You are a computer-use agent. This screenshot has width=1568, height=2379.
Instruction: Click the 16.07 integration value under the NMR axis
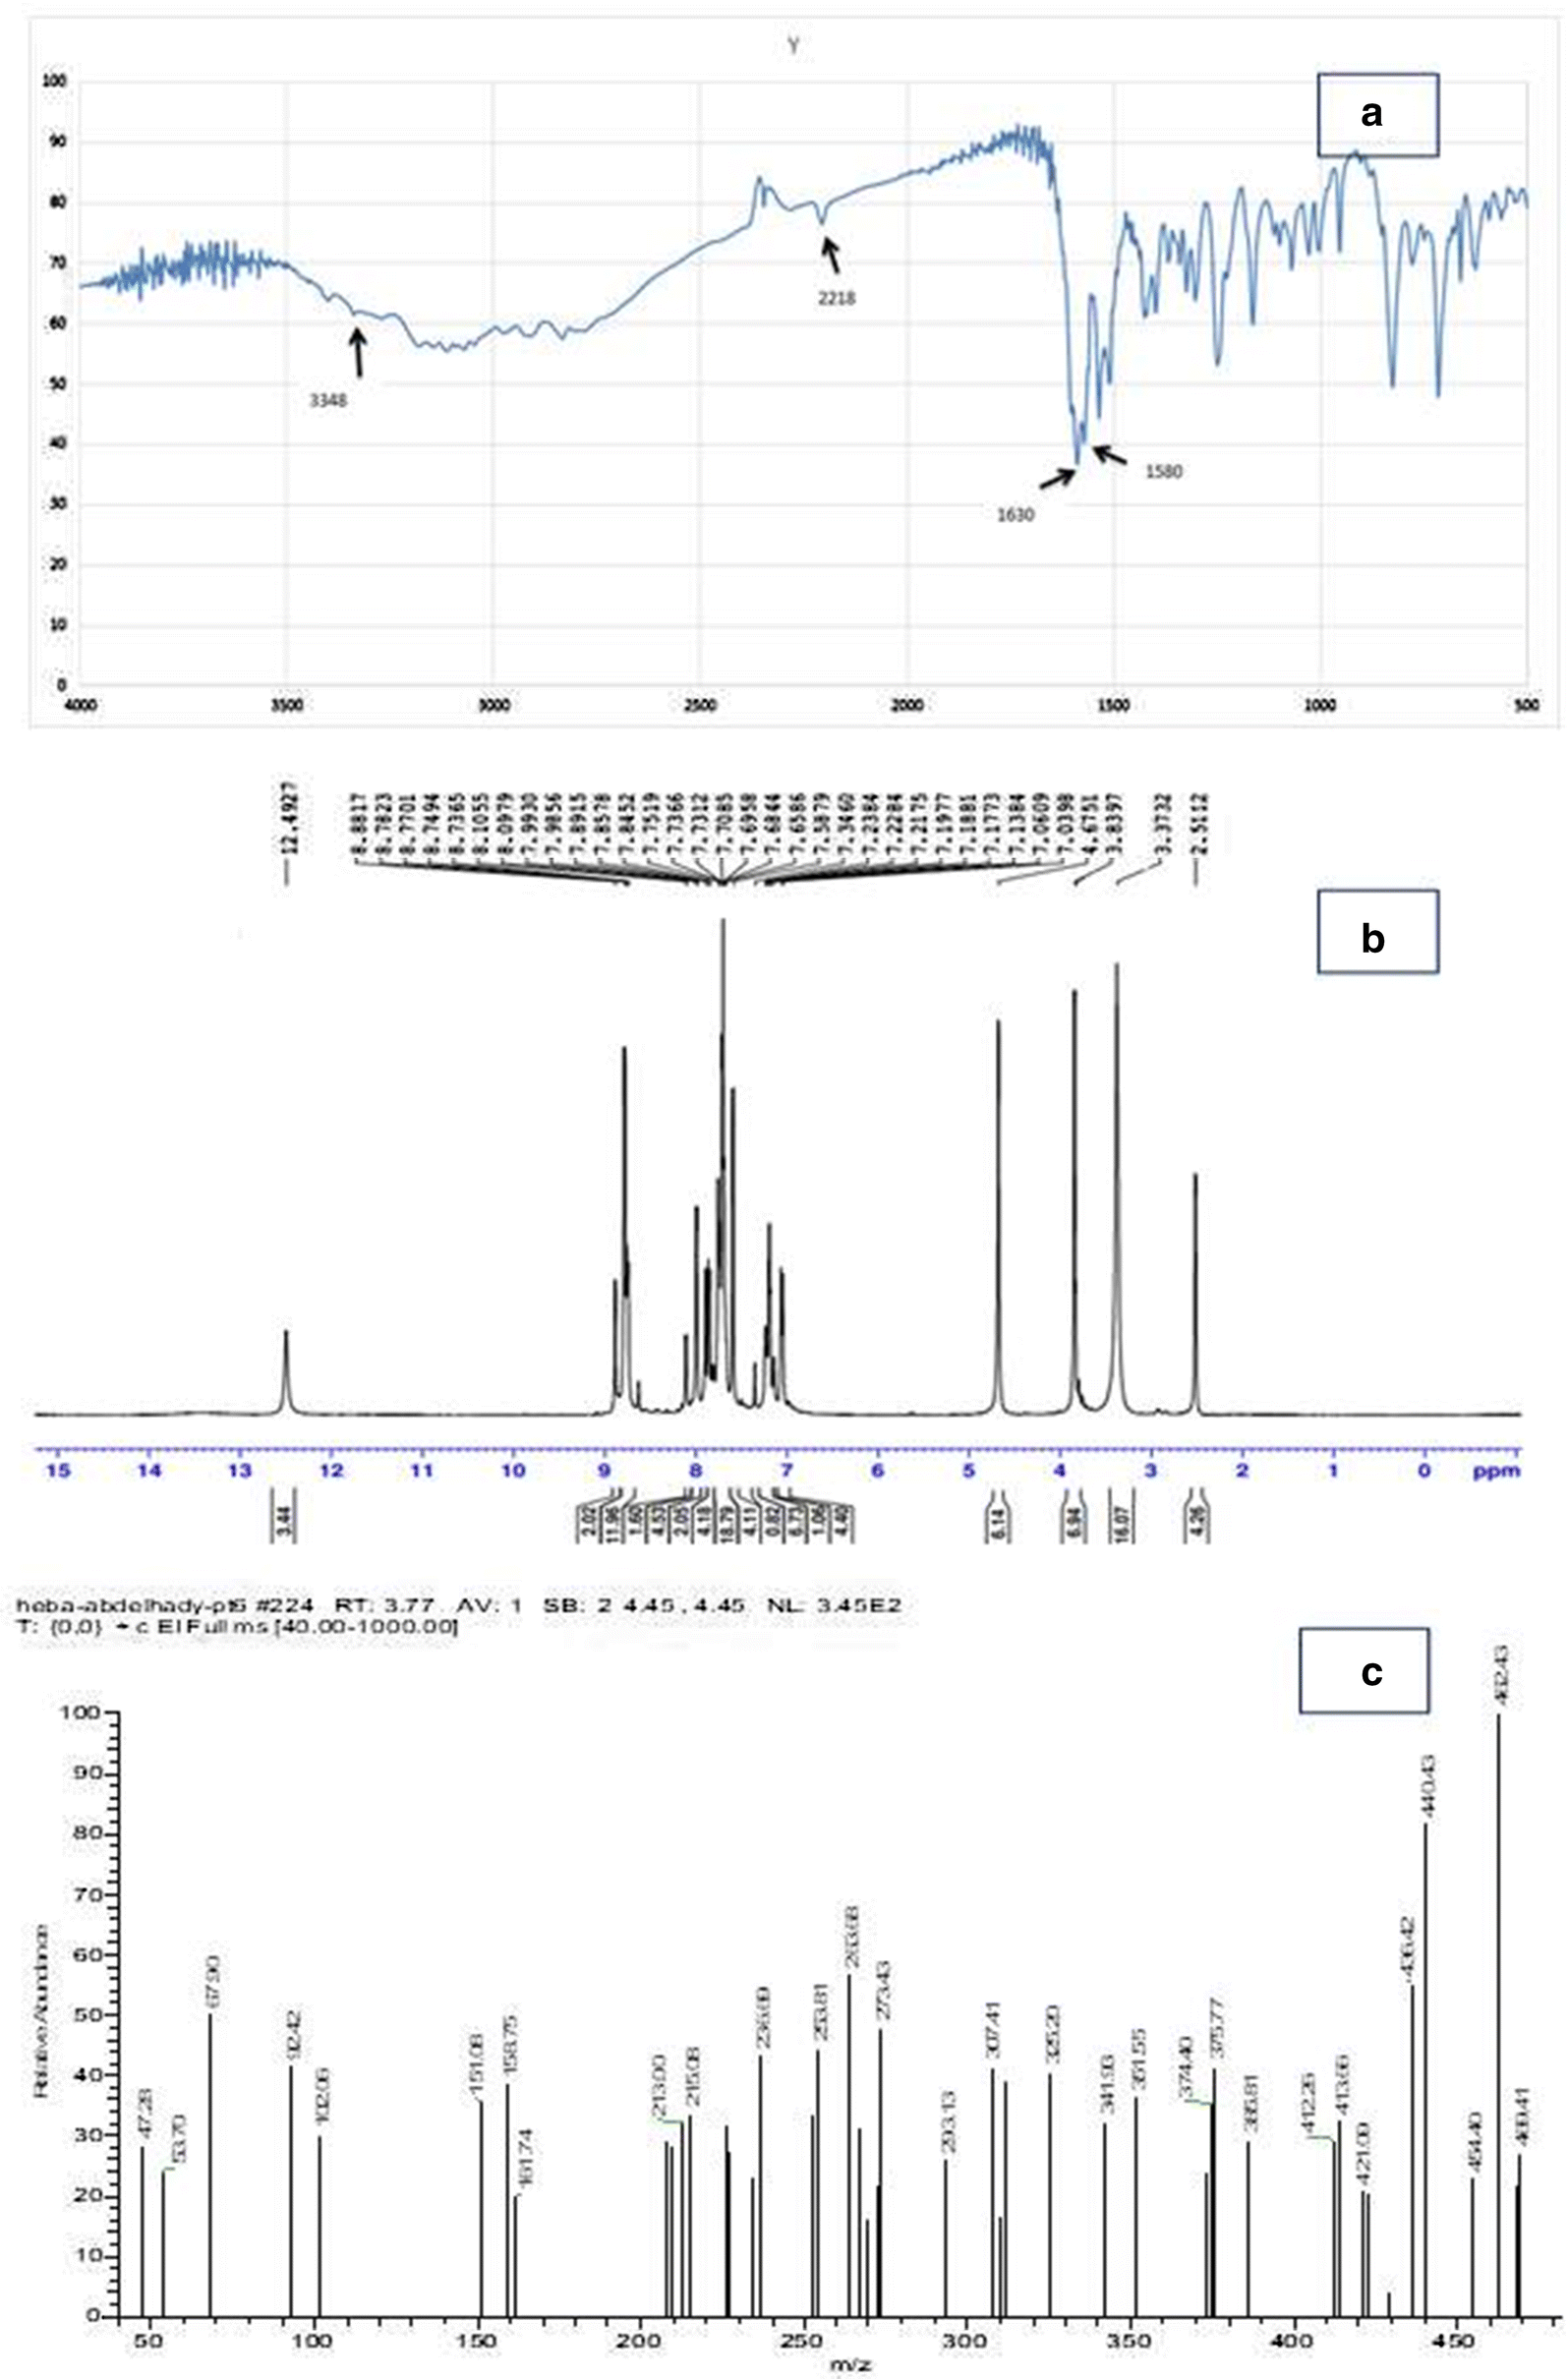coord(1121,1525)
